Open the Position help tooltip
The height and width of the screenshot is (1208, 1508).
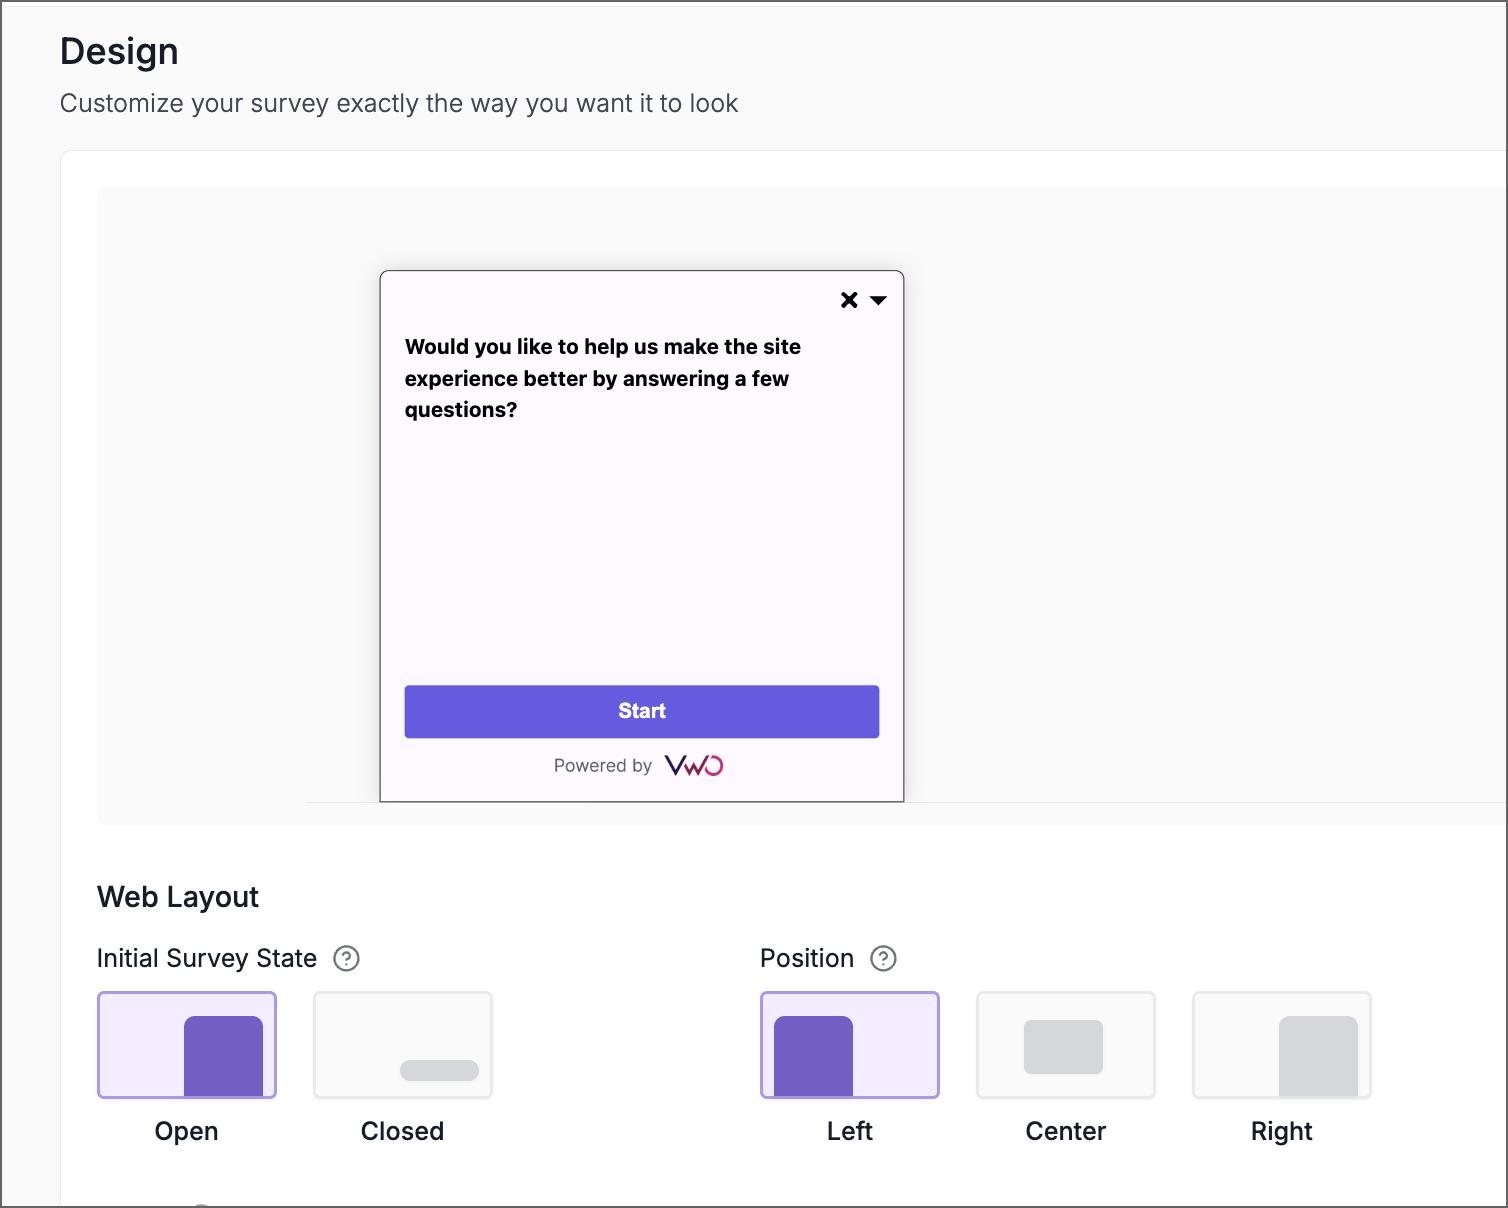click(883, 958)
